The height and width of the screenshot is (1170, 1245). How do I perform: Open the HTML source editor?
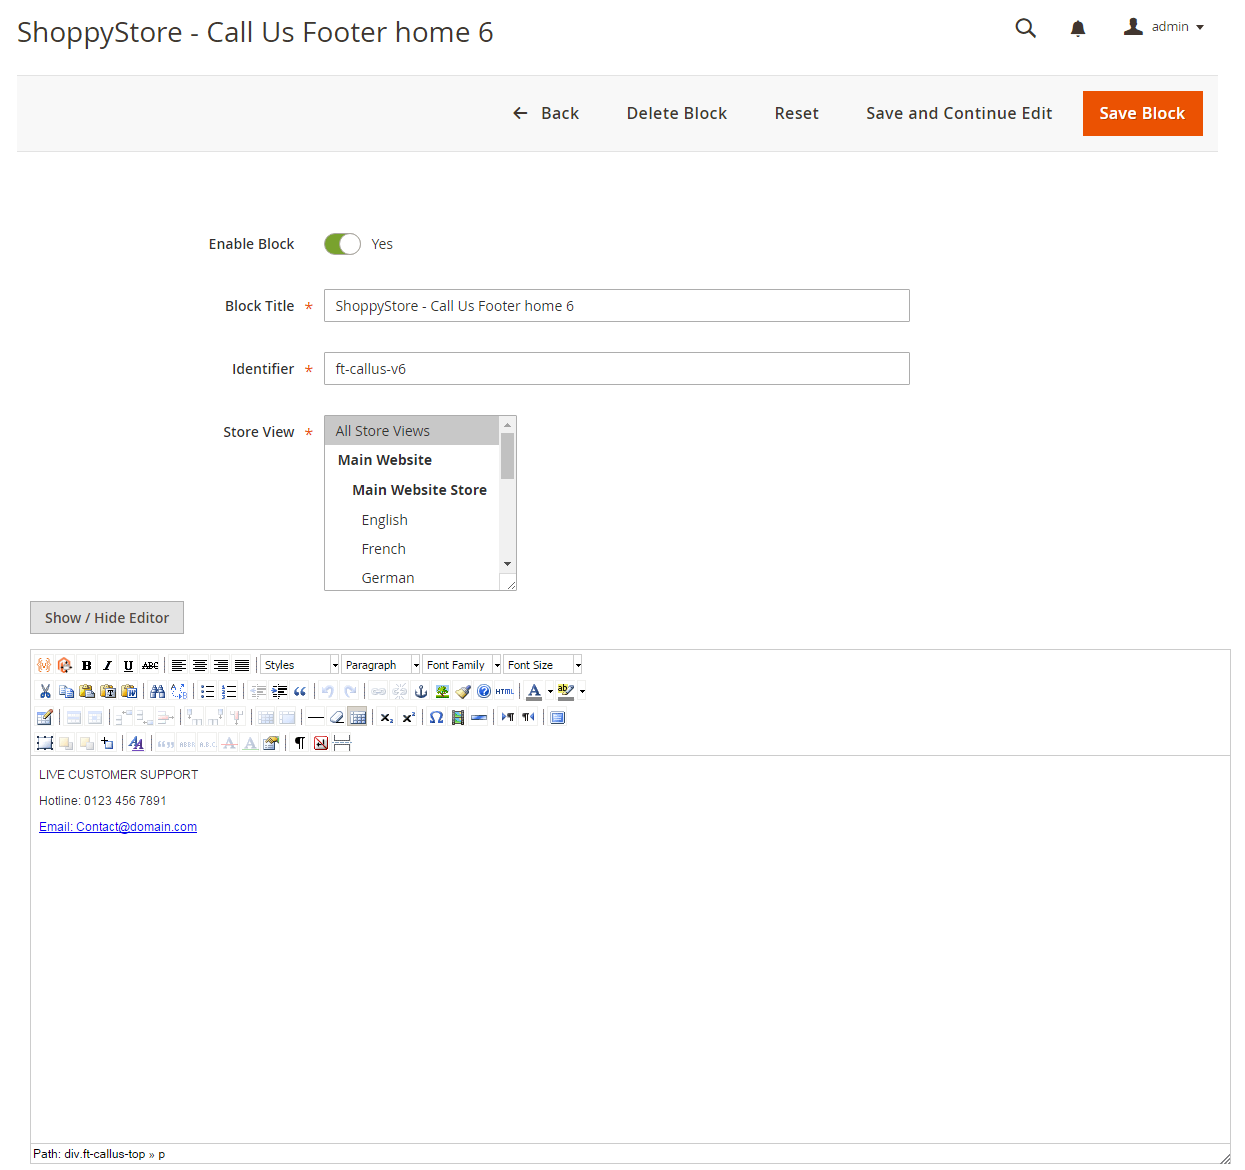[x=505, y=691]
